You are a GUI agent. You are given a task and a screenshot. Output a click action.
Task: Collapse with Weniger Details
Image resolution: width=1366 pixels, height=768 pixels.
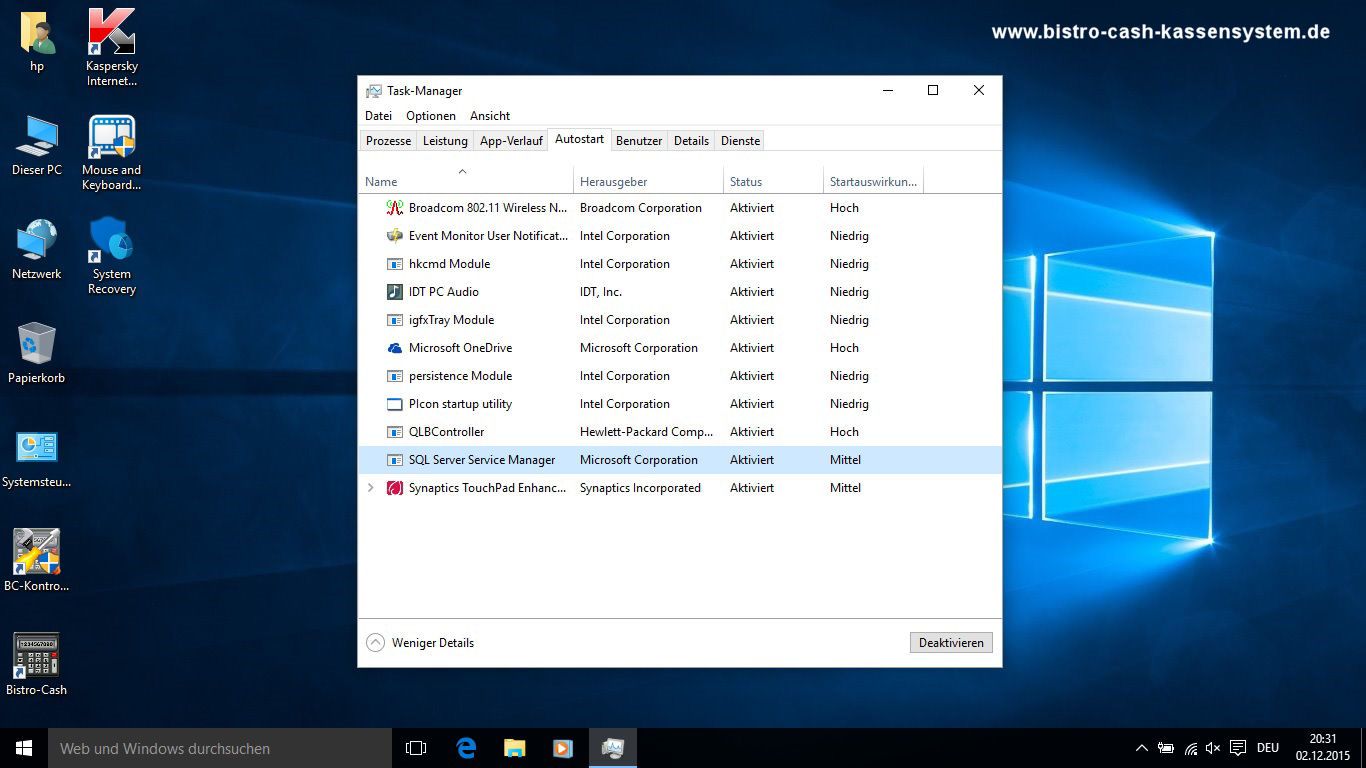point(420,643)
